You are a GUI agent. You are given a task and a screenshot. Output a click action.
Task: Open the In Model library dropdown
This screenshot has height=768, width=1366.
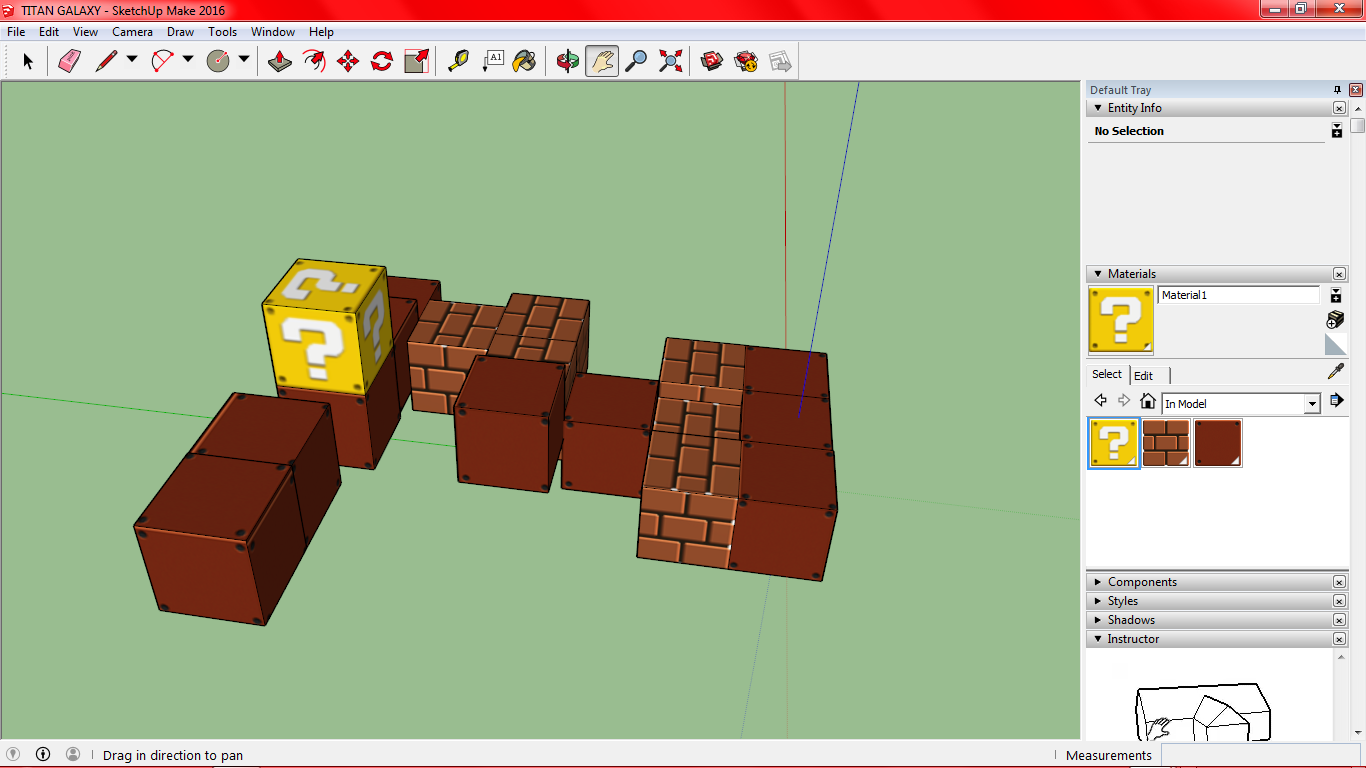[1312, 404]
